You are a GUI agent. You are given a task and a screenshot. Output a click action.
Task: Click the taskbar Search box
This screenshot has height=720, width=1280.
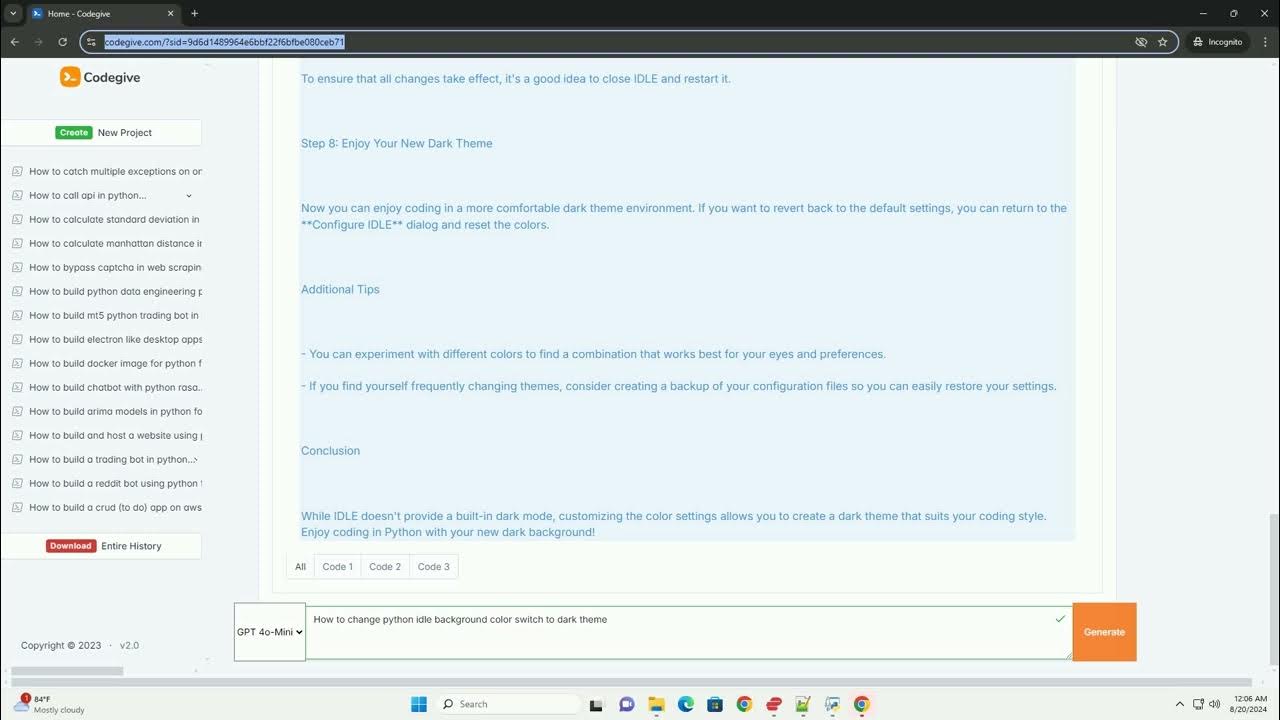point(507,704)
